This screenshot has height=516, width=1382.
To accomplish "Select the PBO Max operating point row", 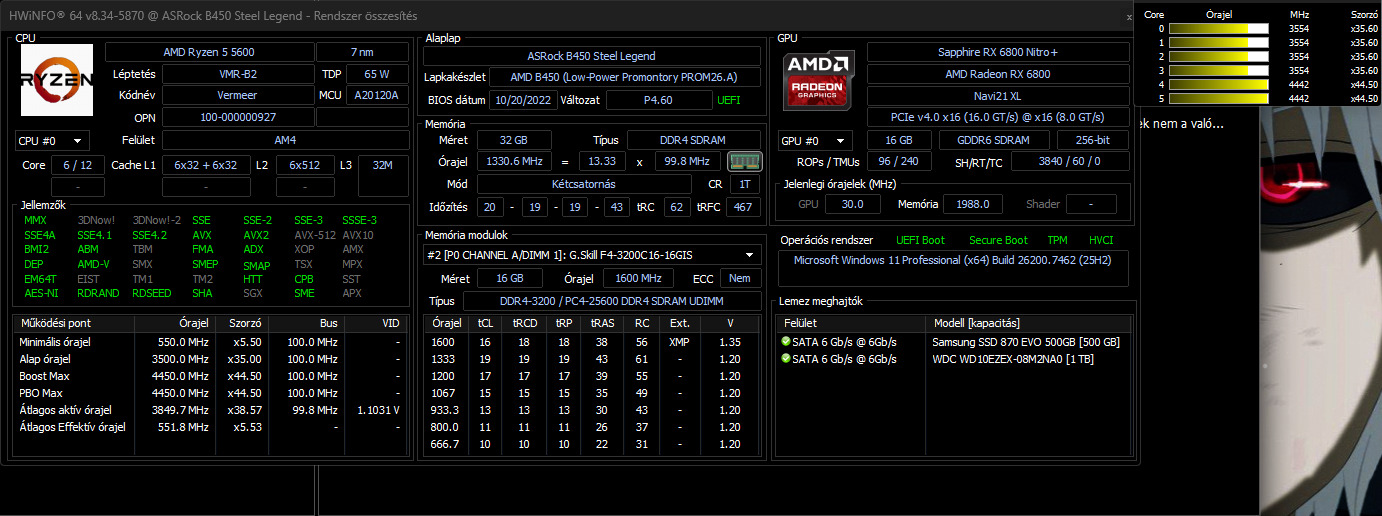I will [x=210, y=393].
